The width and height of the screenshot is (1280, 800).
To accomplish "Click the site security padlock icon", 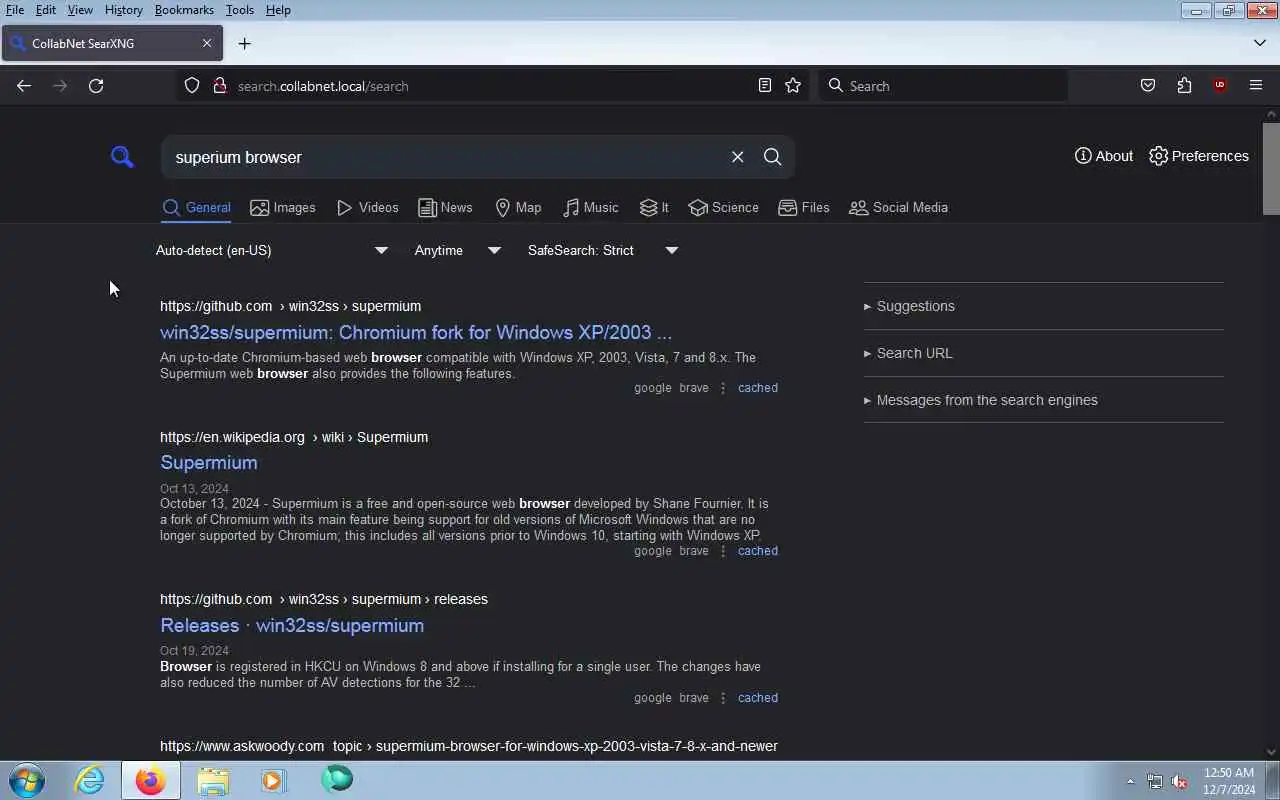I will pos(220,86).
